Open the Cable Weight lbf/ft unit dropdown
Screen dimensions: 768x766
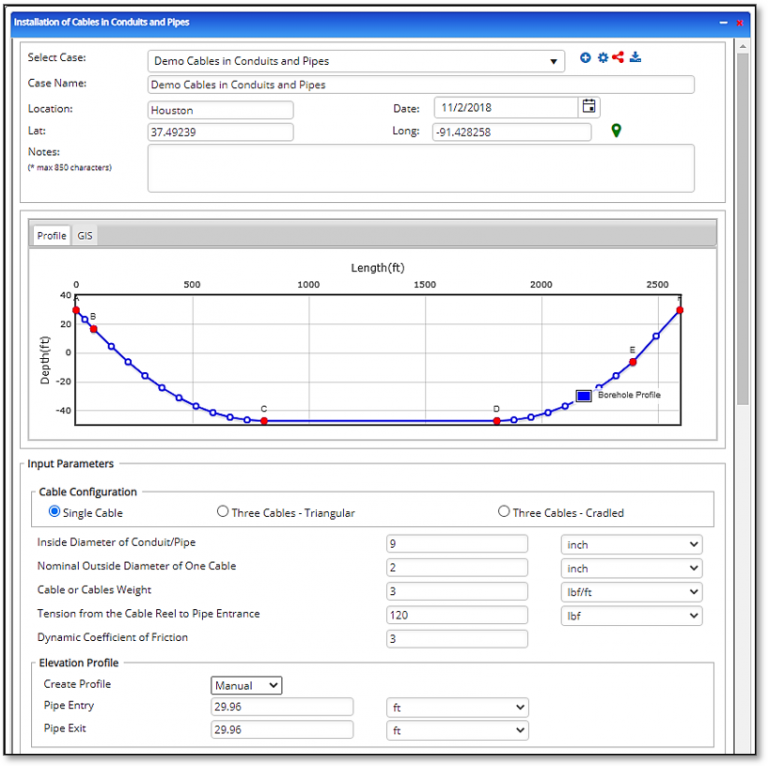(631, 592)
